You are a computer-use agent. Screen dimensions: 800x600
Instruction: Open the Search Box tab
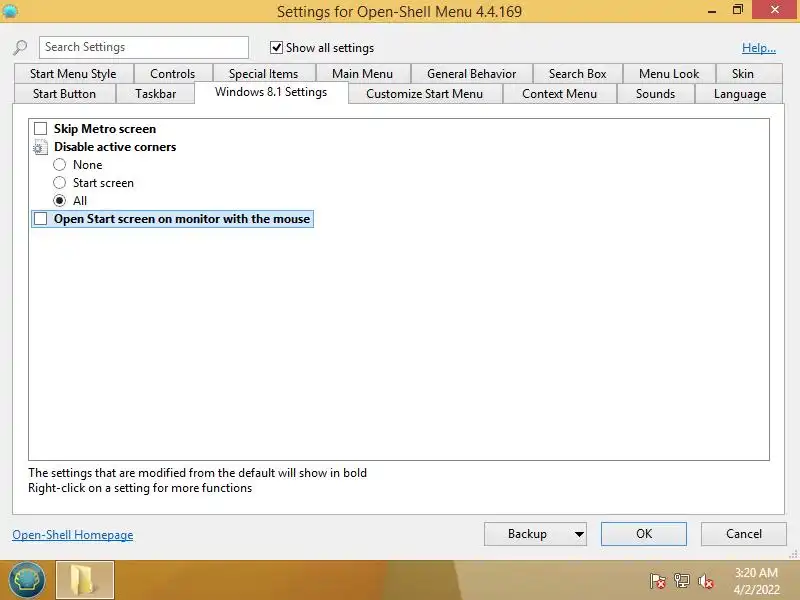(x=578, y=74)
